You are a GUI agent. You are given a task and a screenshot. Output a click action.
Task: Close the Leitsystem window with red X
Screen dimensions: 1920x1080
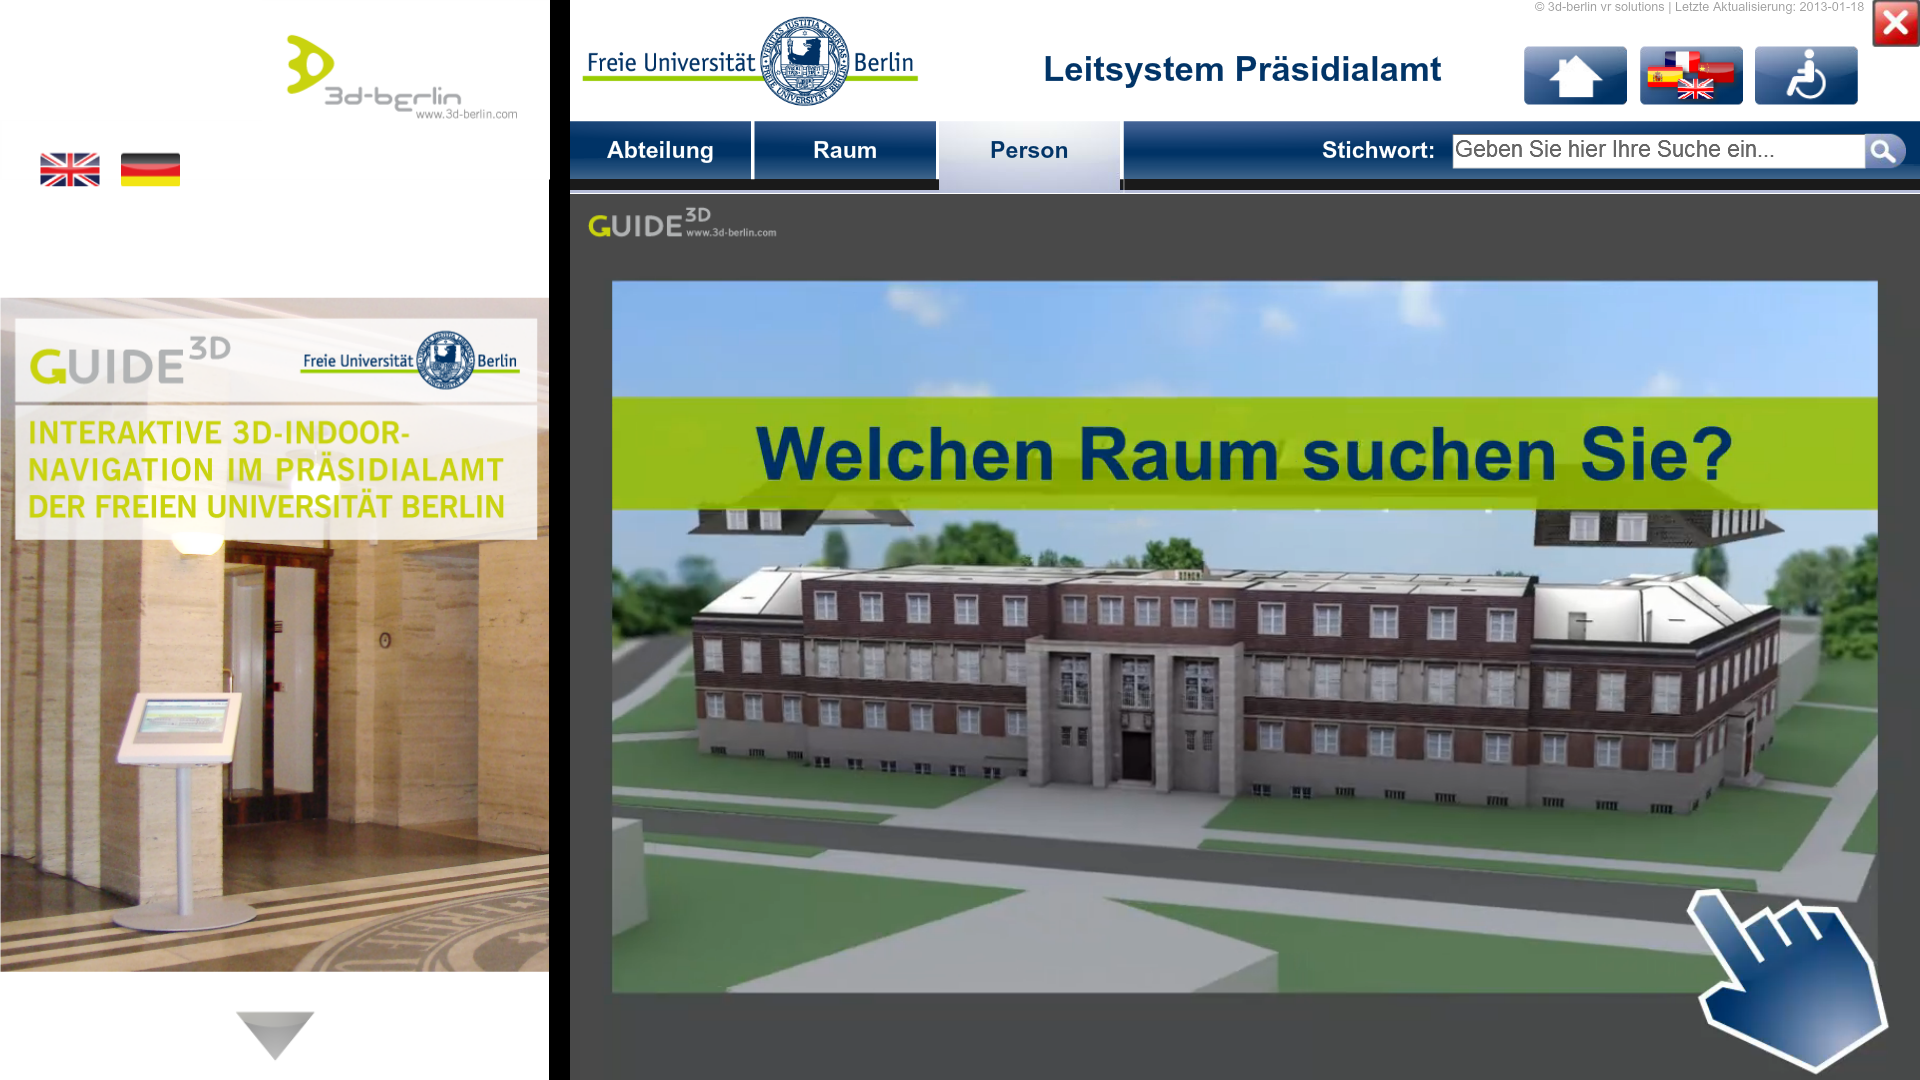pos(1895,24)
